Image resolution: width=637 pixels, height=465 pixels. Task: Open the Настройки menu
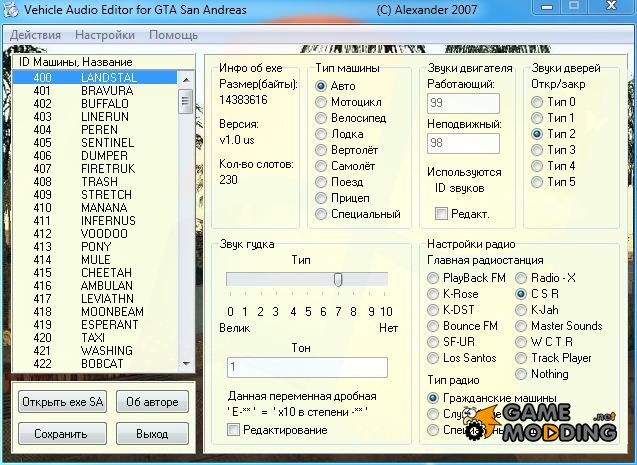tap(105, 35)
